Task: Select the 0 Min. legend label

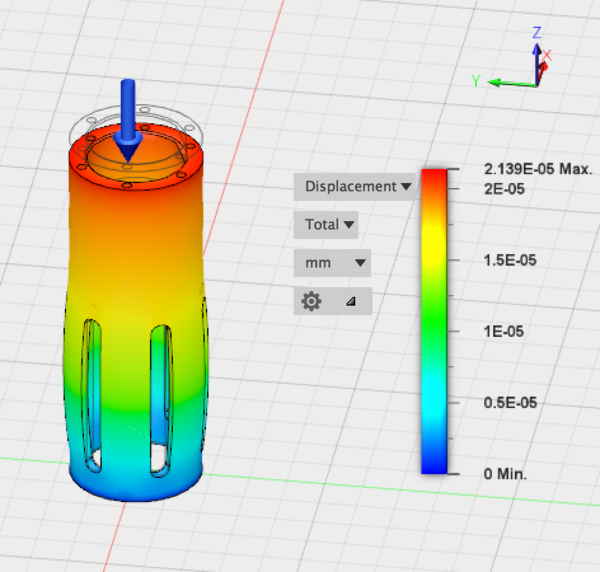Action: [506, 473]
